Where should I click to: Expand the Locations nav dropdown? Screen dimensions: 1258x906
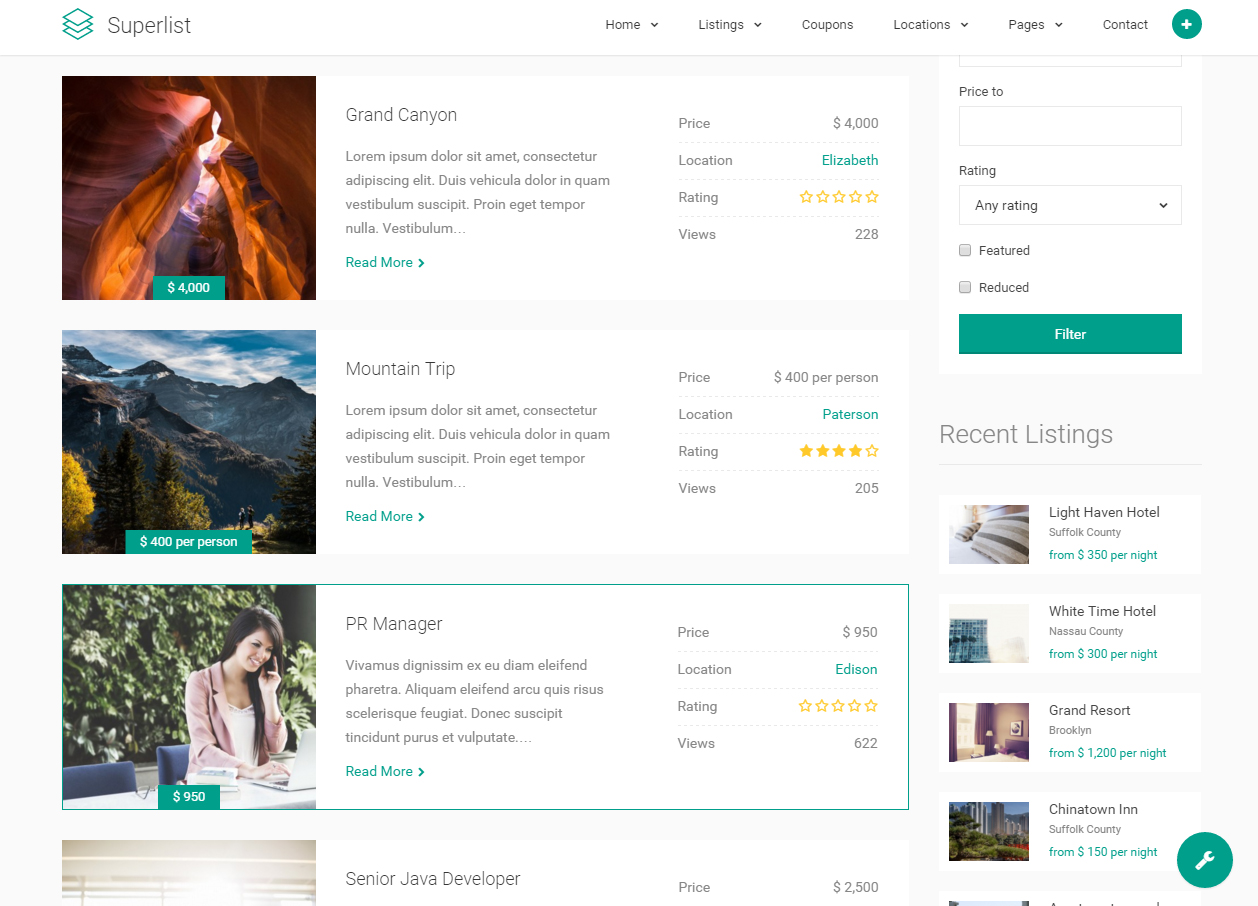point(930,25)
